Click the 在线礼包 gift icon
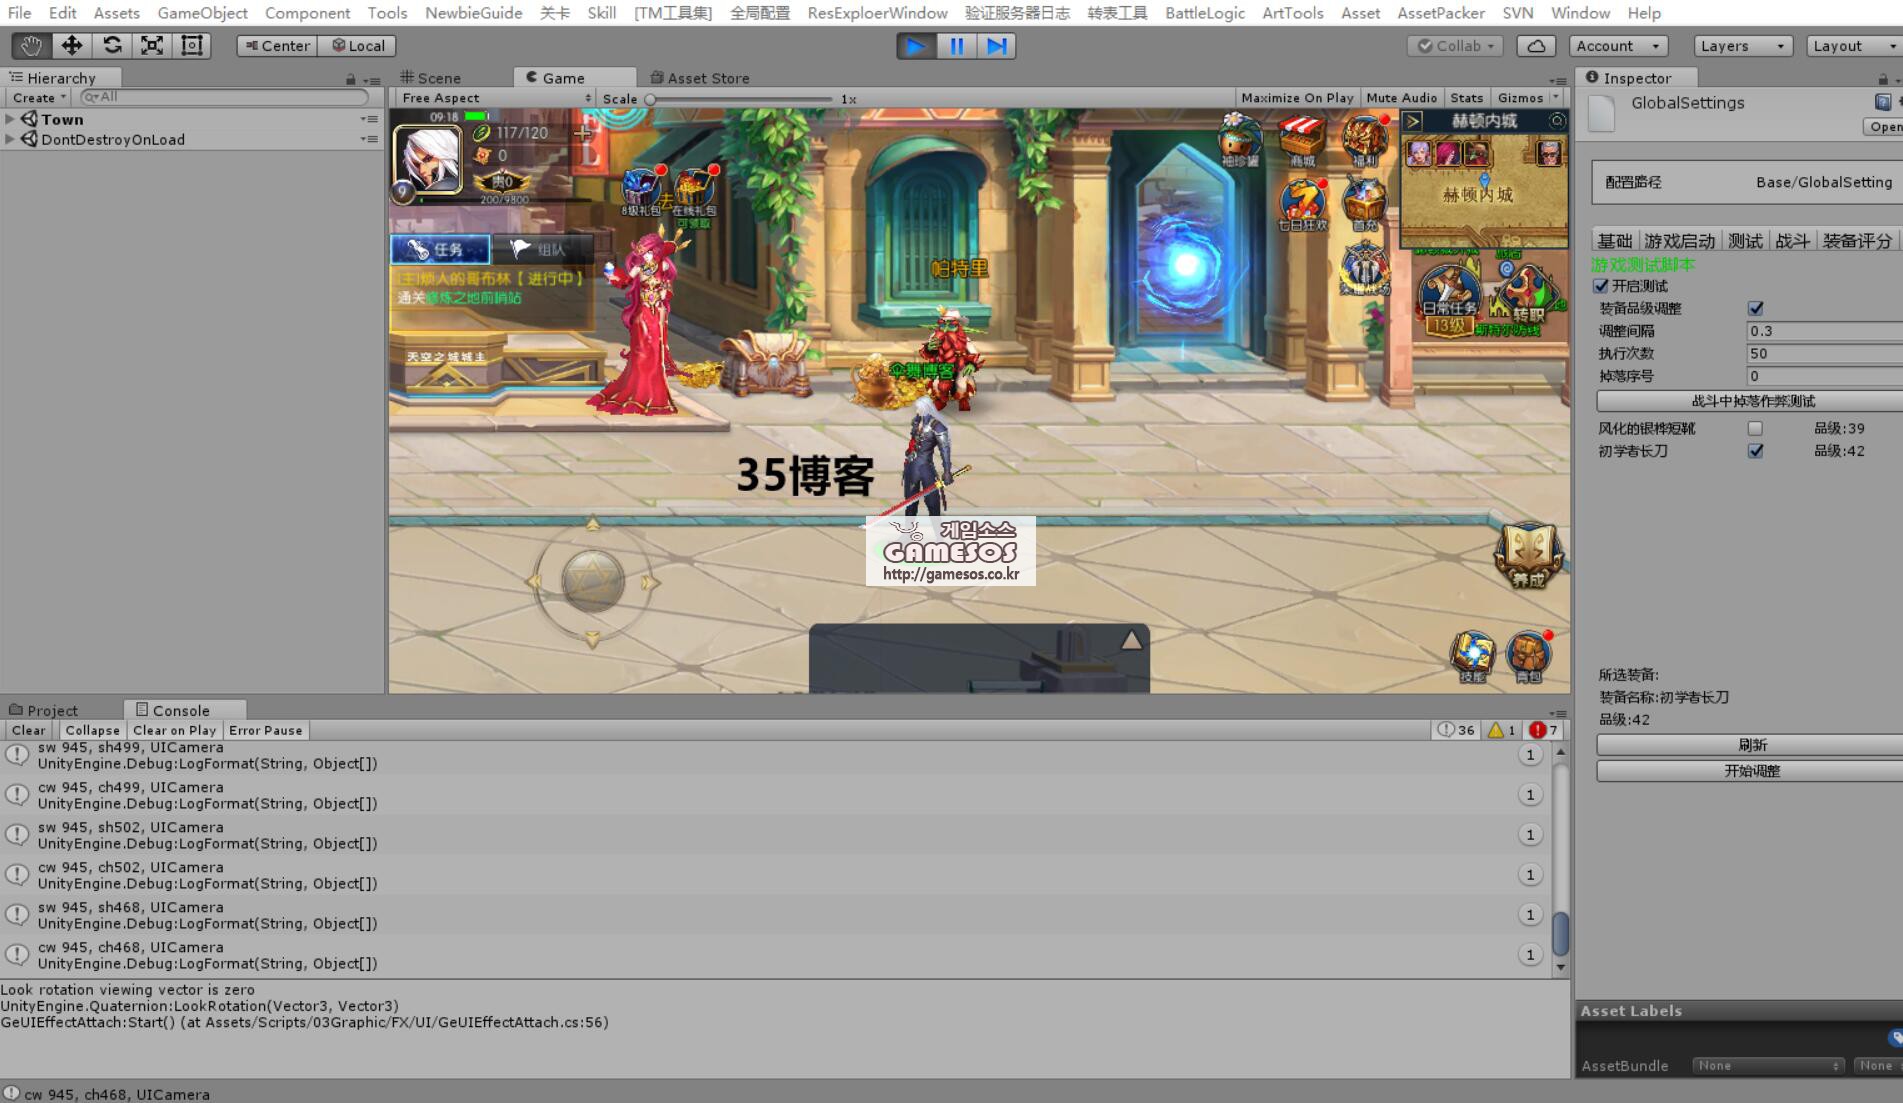 tap(694, 194)
